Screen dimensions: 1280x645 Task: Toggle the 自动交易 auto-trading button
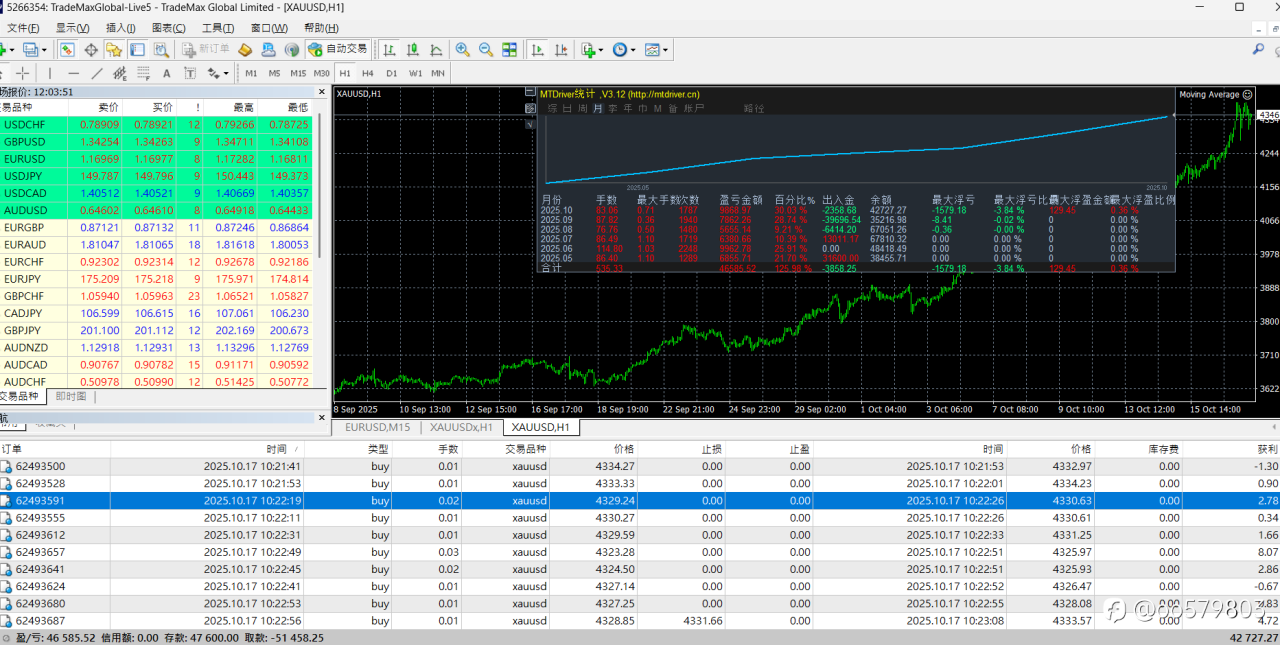coord(338,49)
